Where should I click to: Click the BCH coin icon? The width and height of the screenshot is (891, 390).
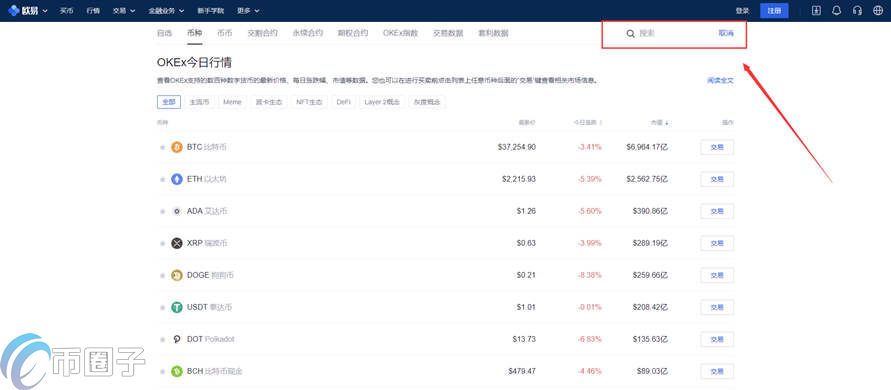click(177, 371)
